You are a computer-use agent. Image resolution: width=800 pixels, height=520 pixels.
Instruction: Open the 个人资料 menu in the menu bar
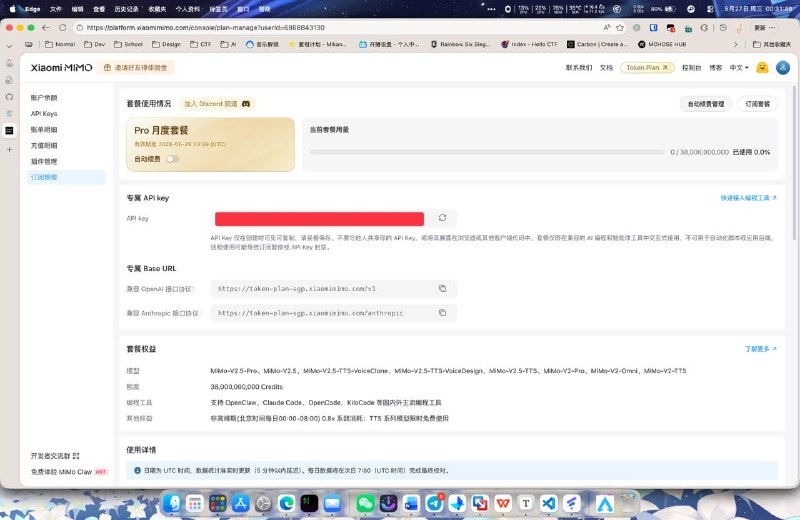tap(188, 9)
